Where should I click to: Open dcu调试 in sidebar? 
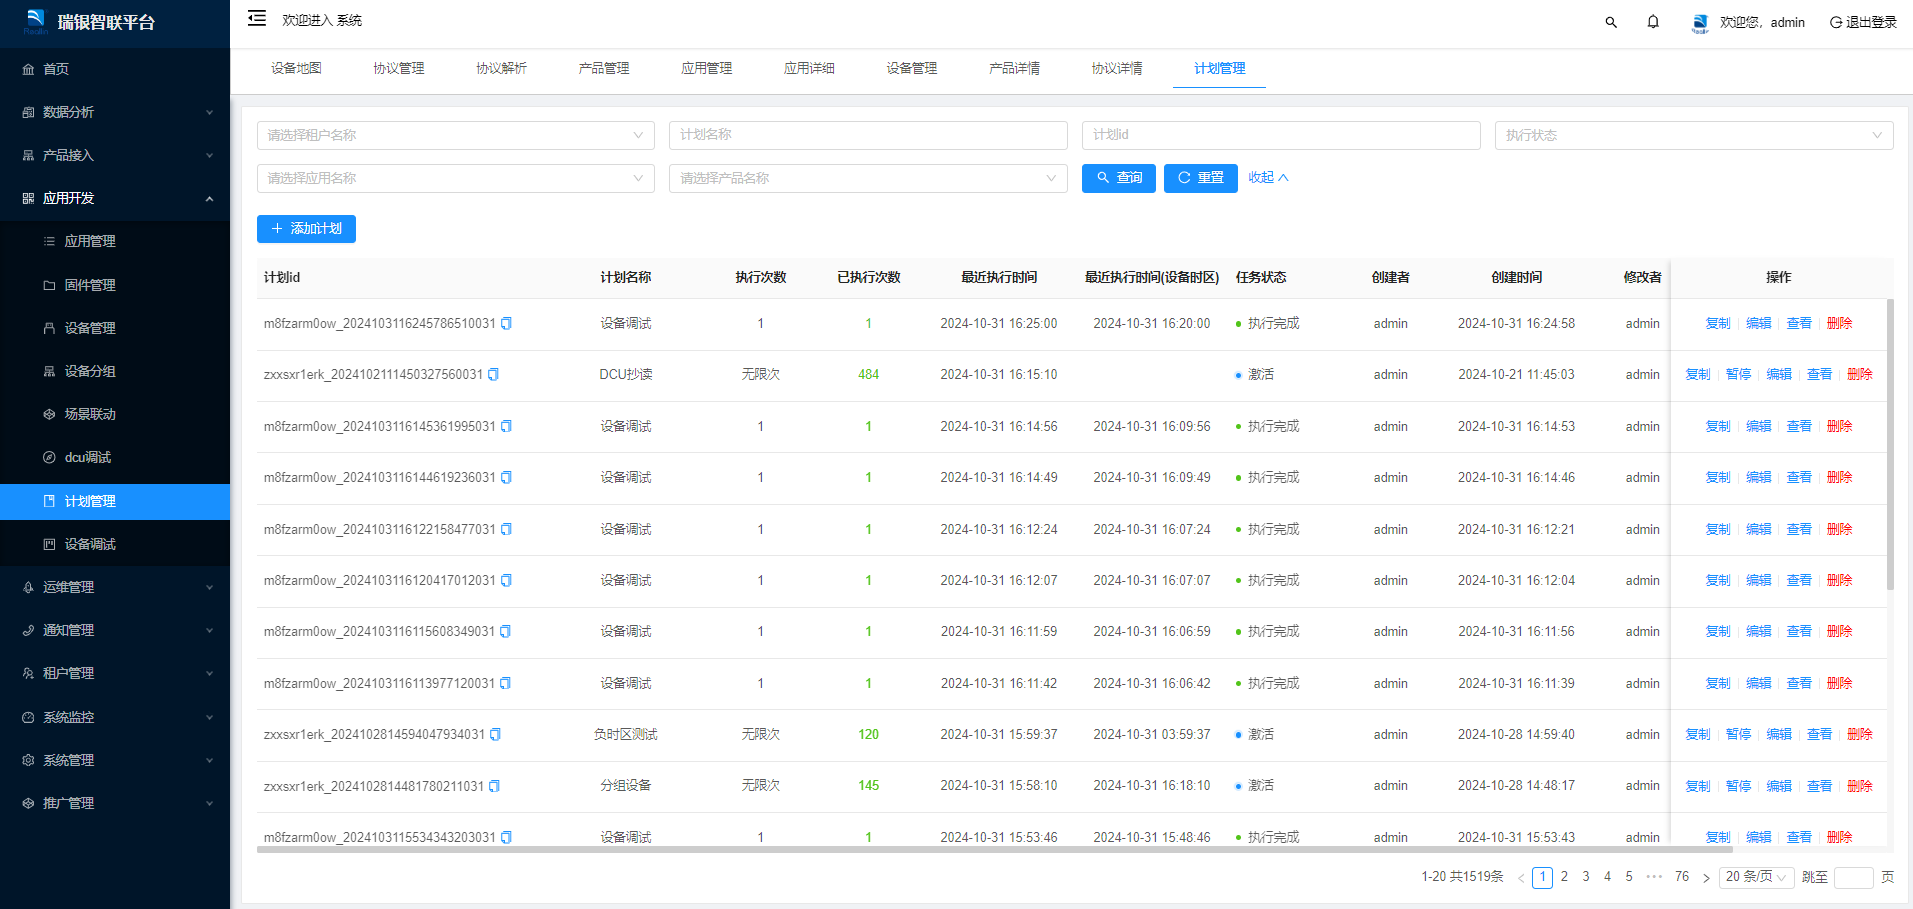(115, 457)
